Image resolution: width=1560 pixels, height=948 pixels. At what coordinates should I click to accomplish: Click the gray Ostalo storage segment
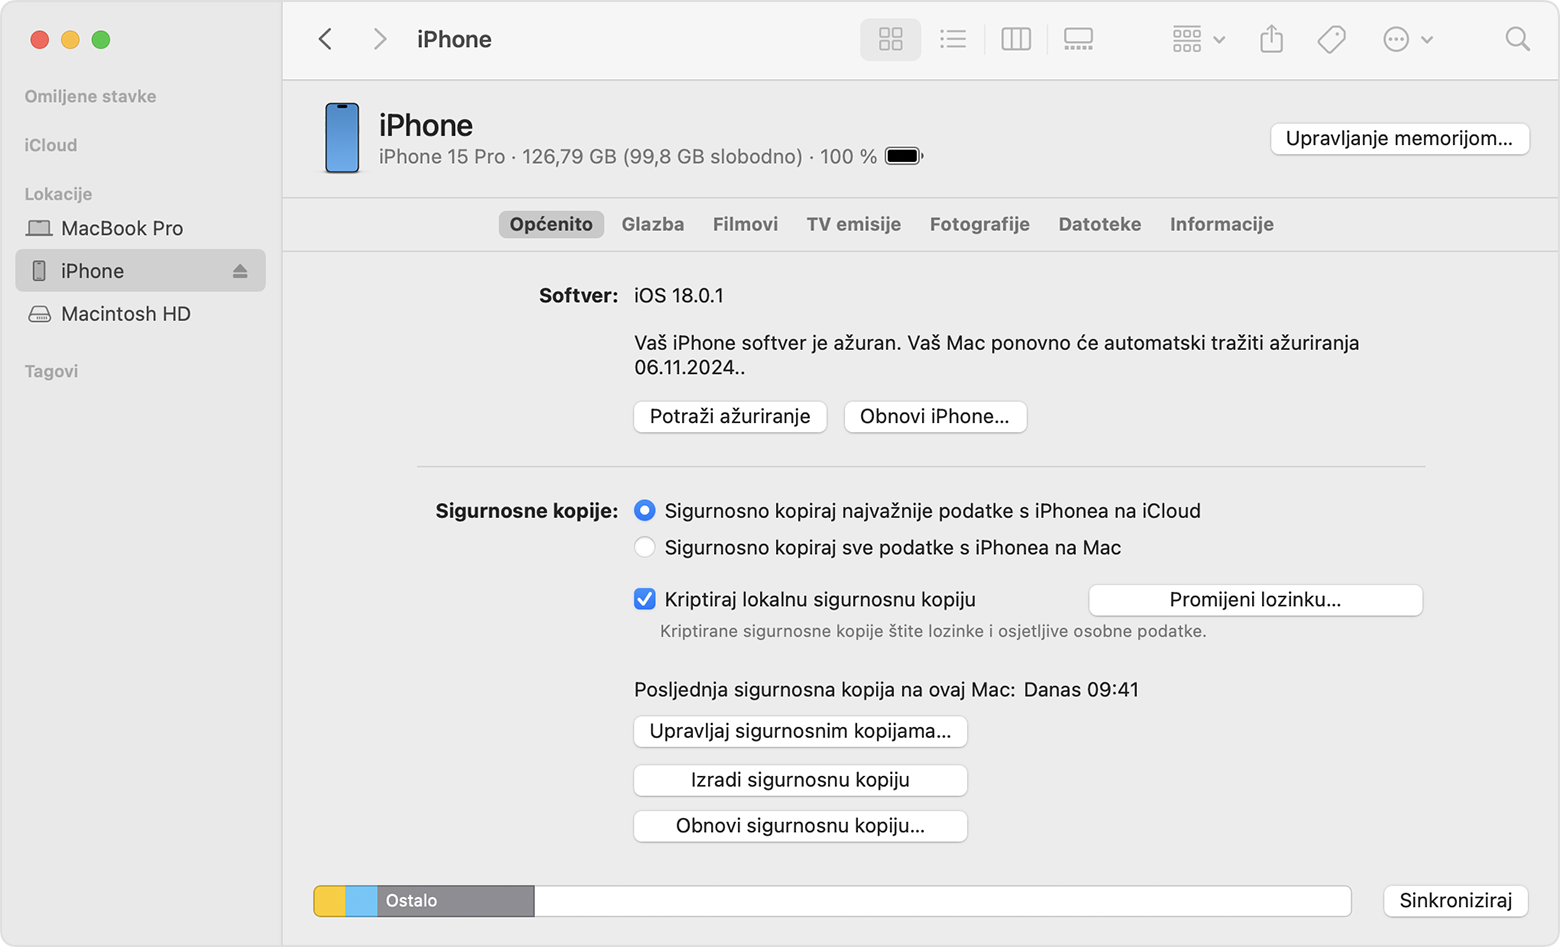pyautogui.click(x=455, y=901)
